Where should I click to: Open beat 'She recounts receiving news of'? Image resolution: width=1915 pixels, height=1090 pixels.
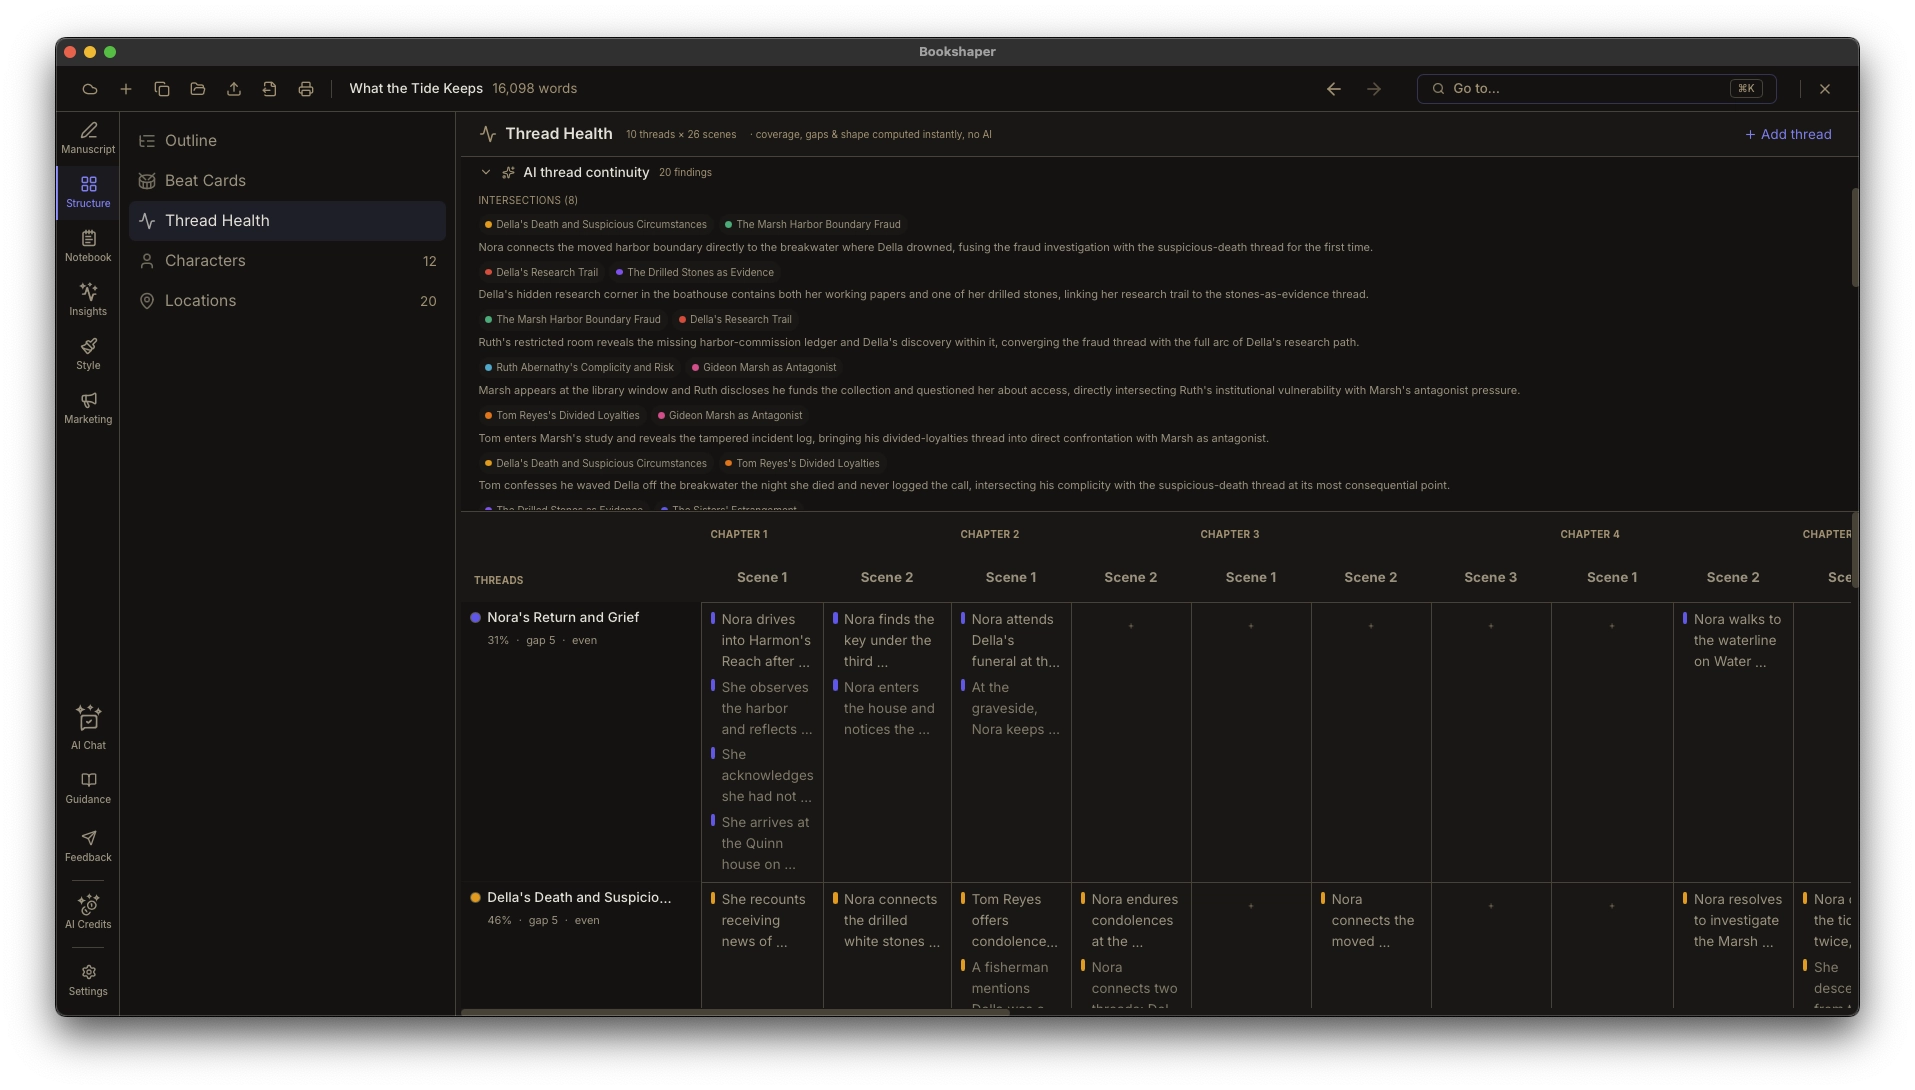click(762, 921)
